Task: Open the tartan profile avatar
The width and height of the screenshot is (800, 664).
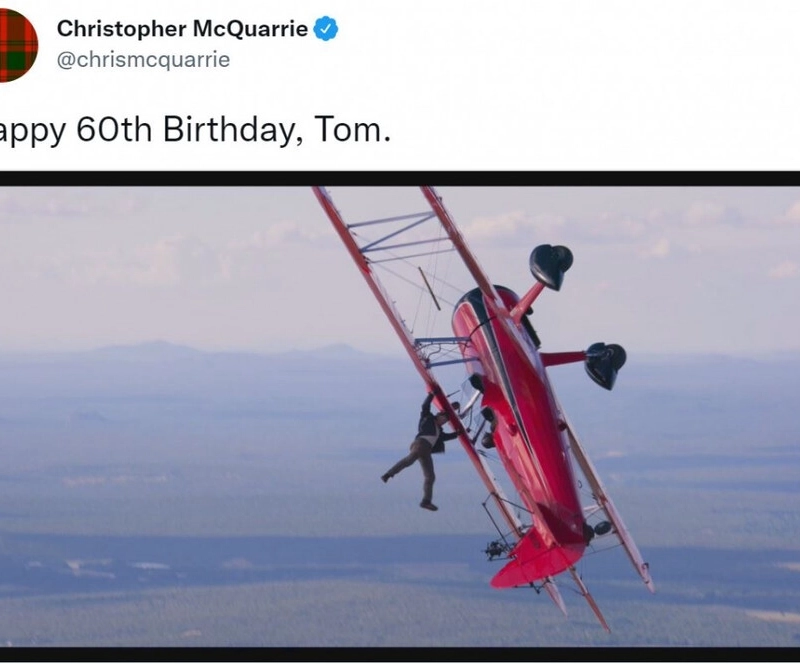Action: (x=17, y=45)
